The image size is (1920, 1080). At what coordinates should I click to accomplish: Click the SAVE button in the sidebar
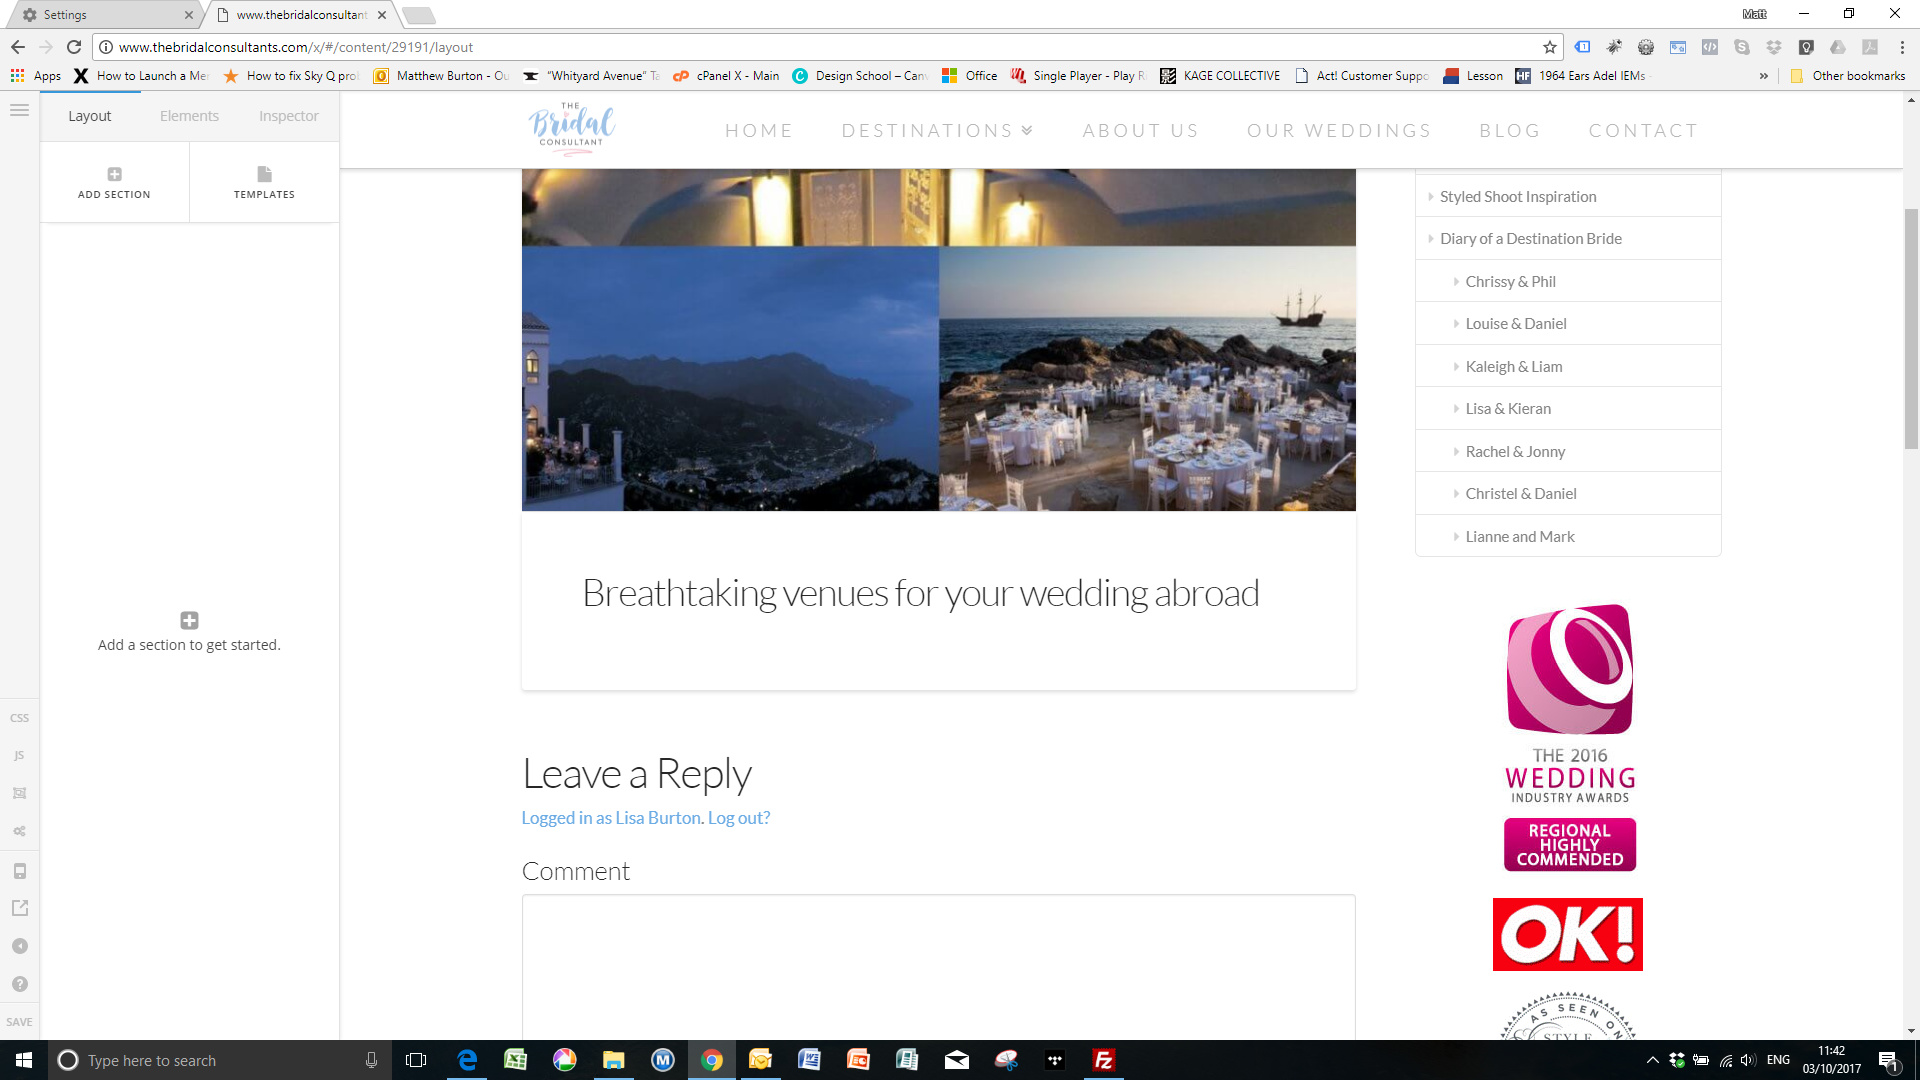pos(19,1022)
